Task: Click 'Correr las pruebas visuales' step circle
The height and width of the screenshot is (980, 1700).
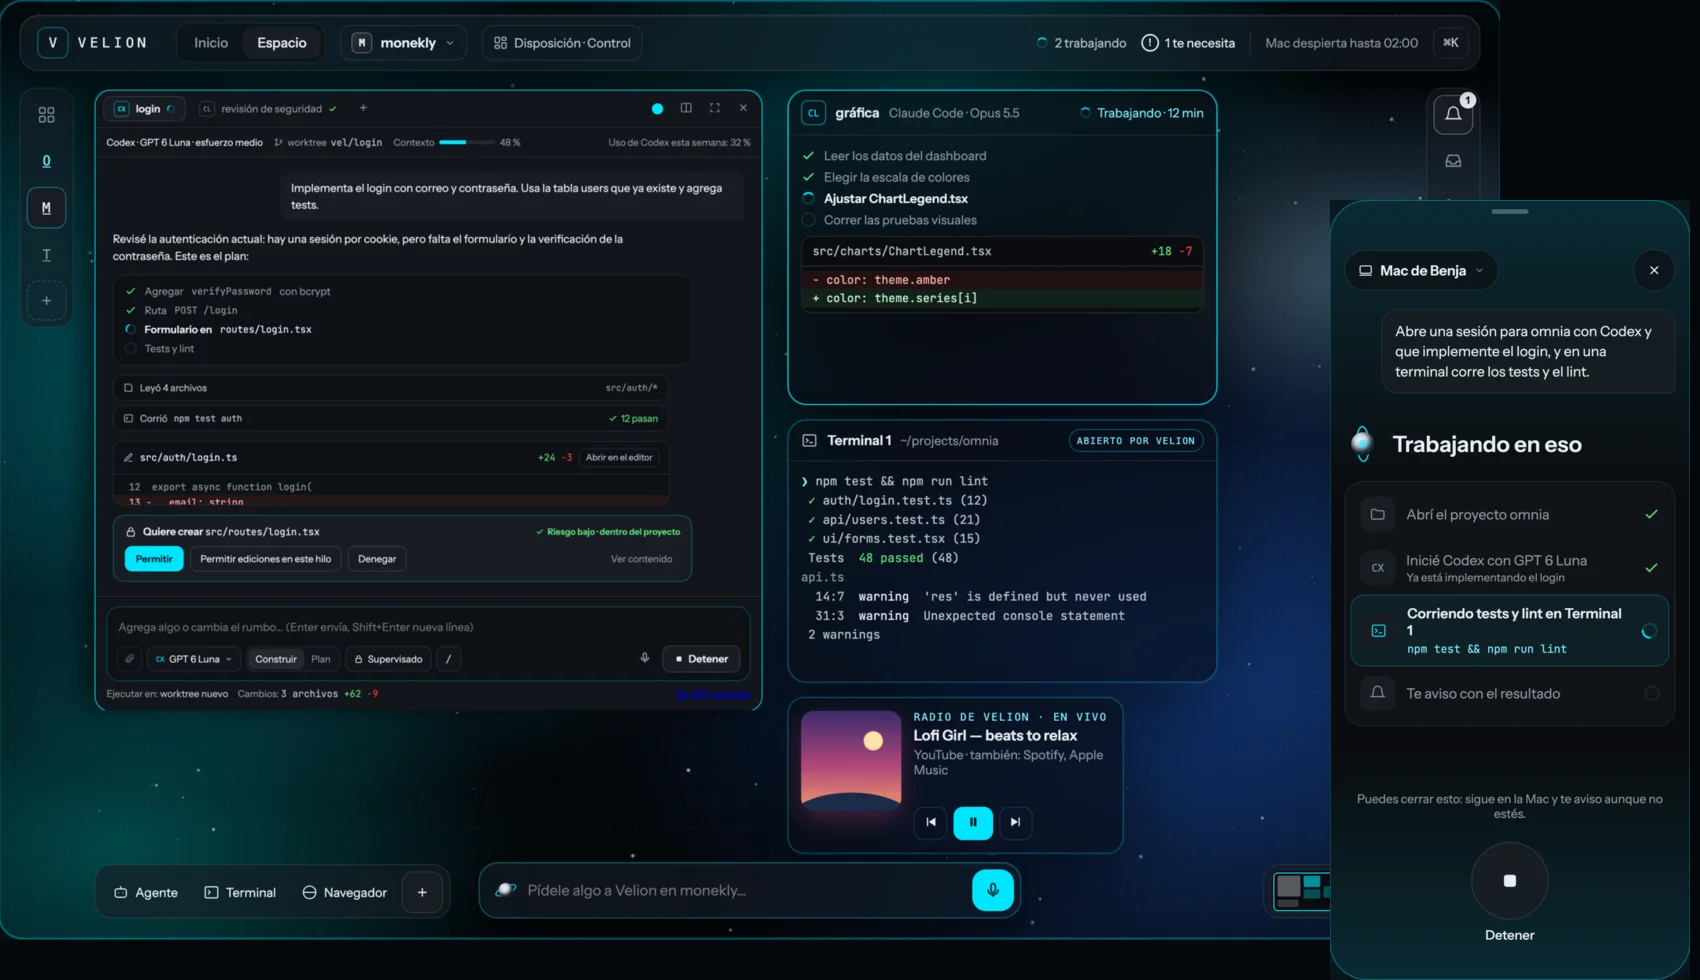Action: coord(808,220)
